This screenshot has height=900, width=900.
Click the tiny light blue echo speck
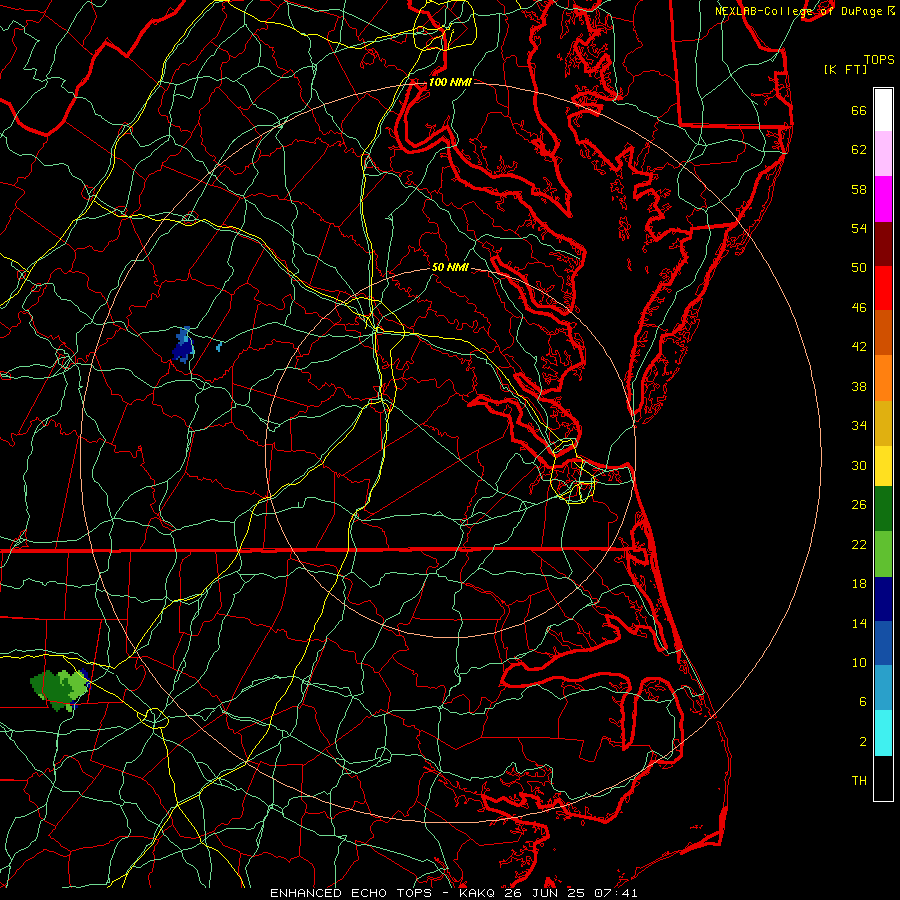pos(219,346)
